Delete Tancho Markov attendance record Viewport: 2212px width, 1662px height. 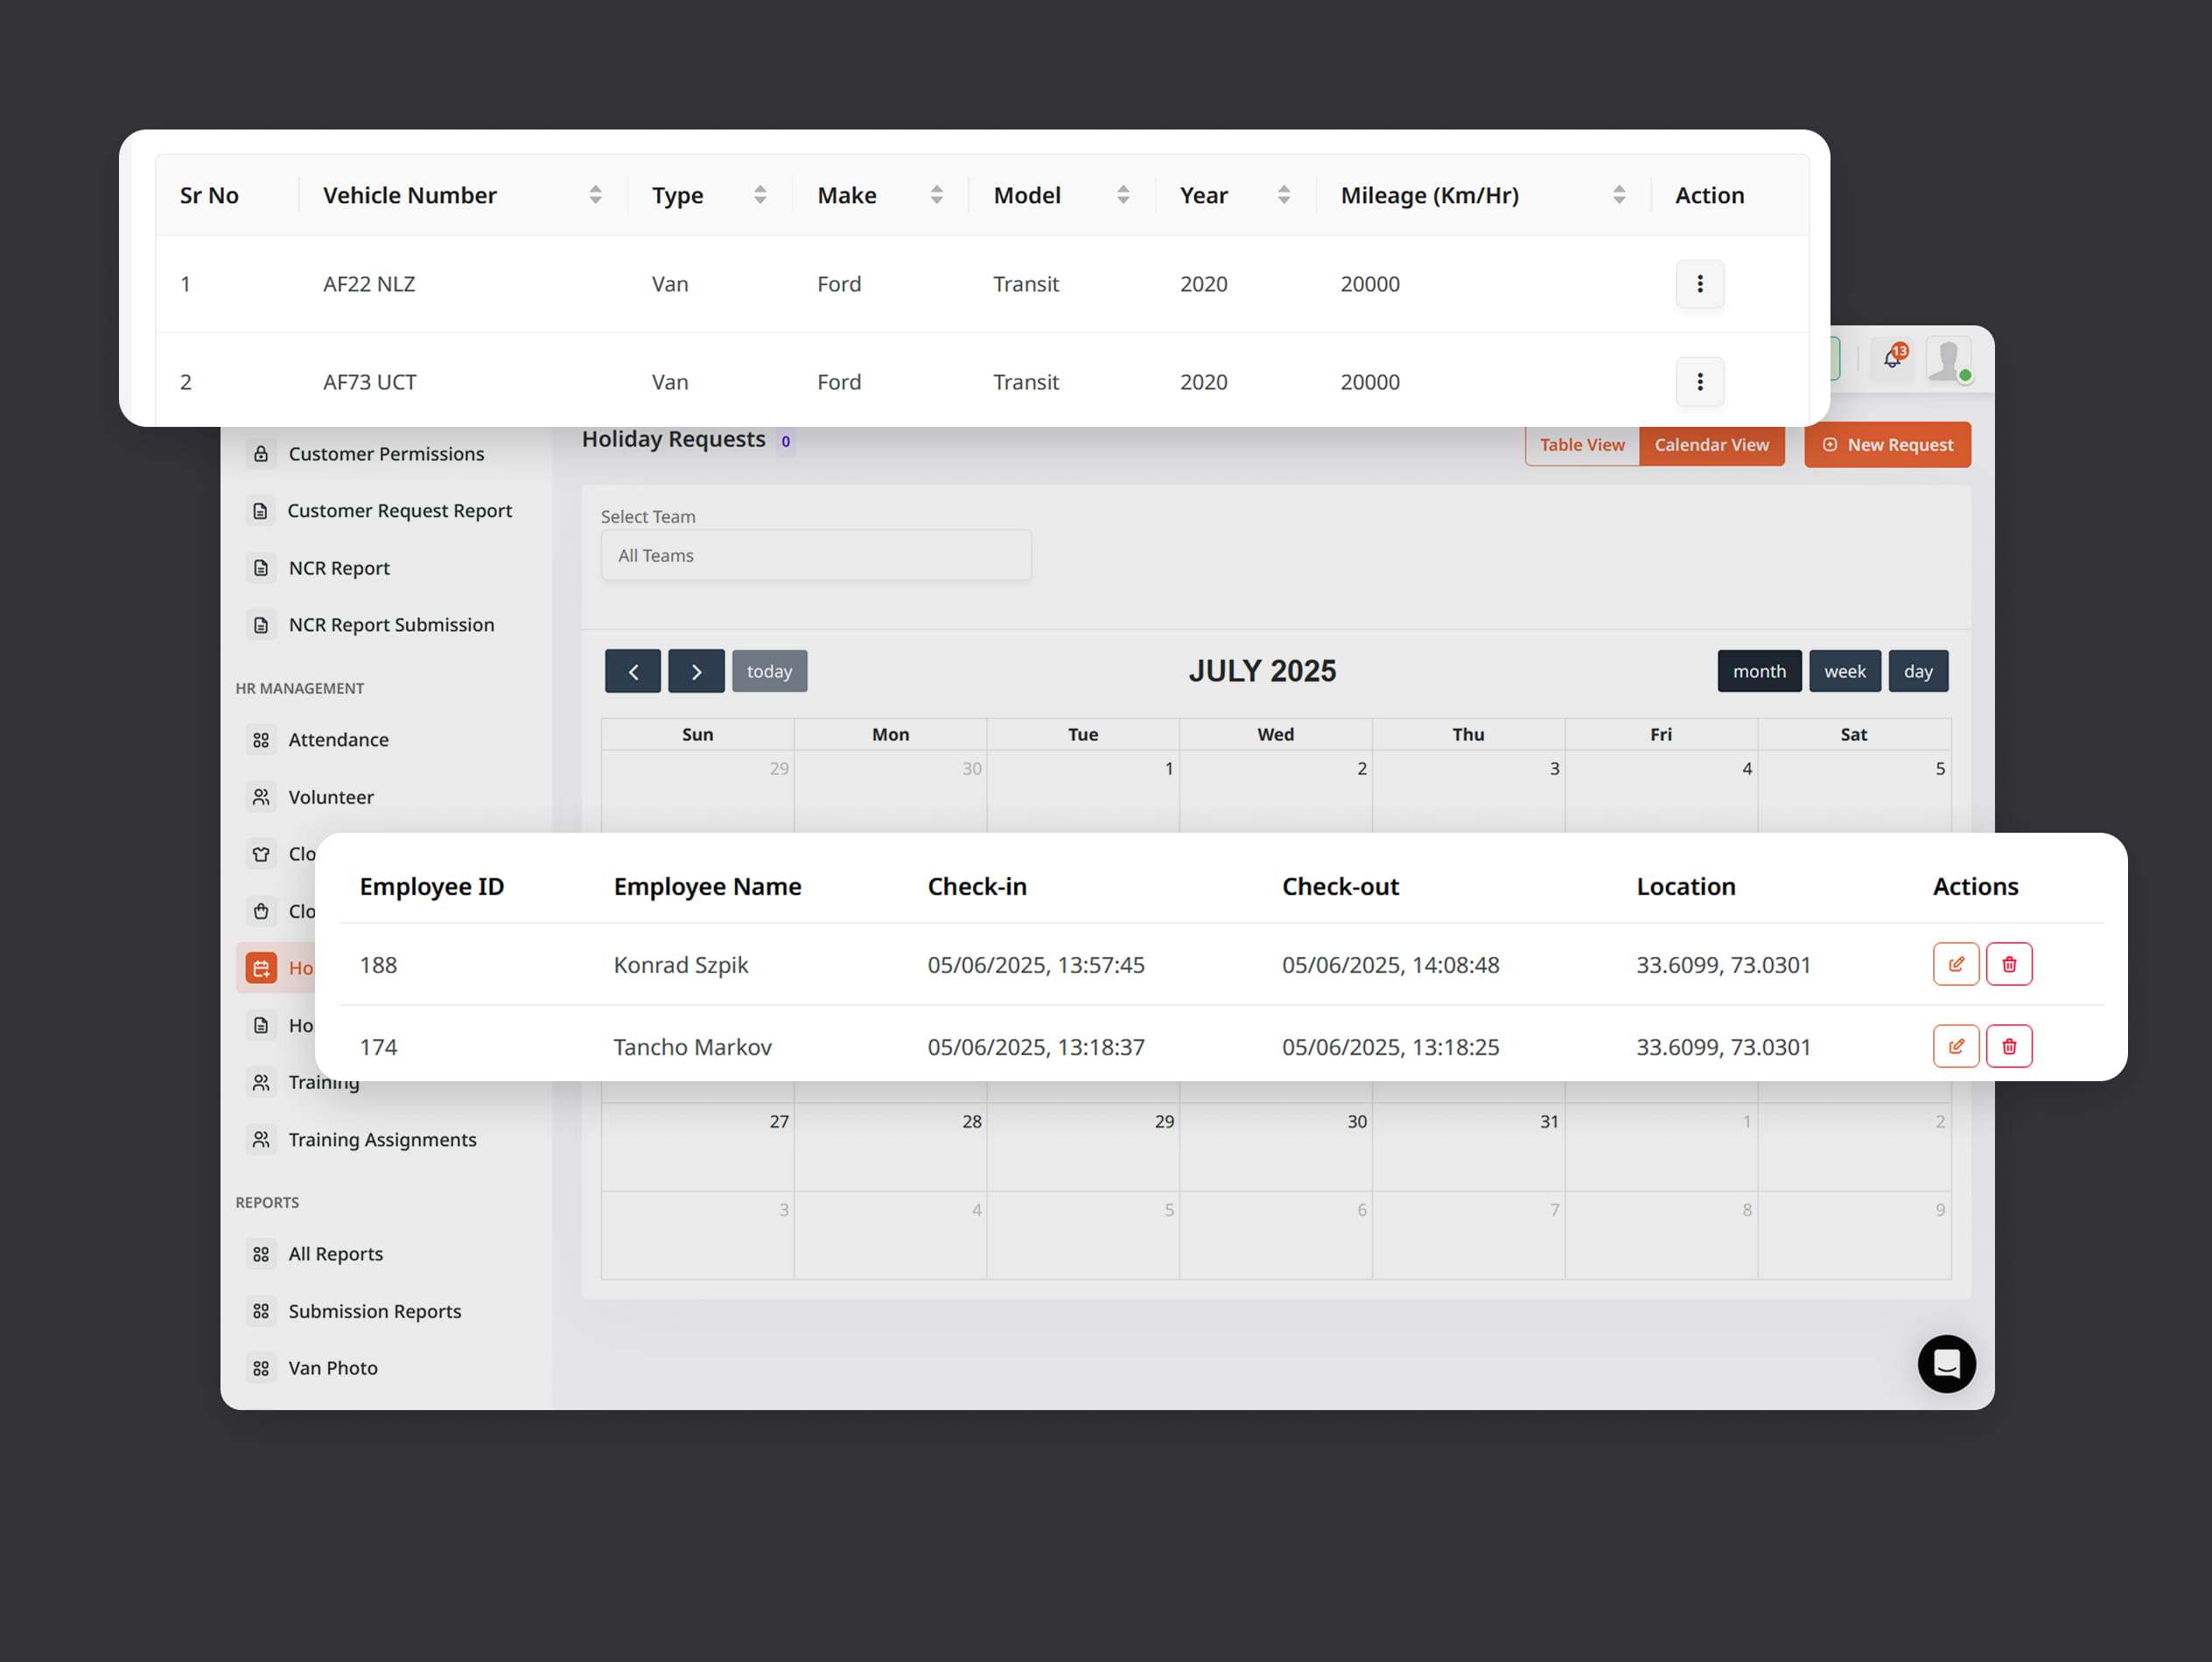click(2008, 1046)
